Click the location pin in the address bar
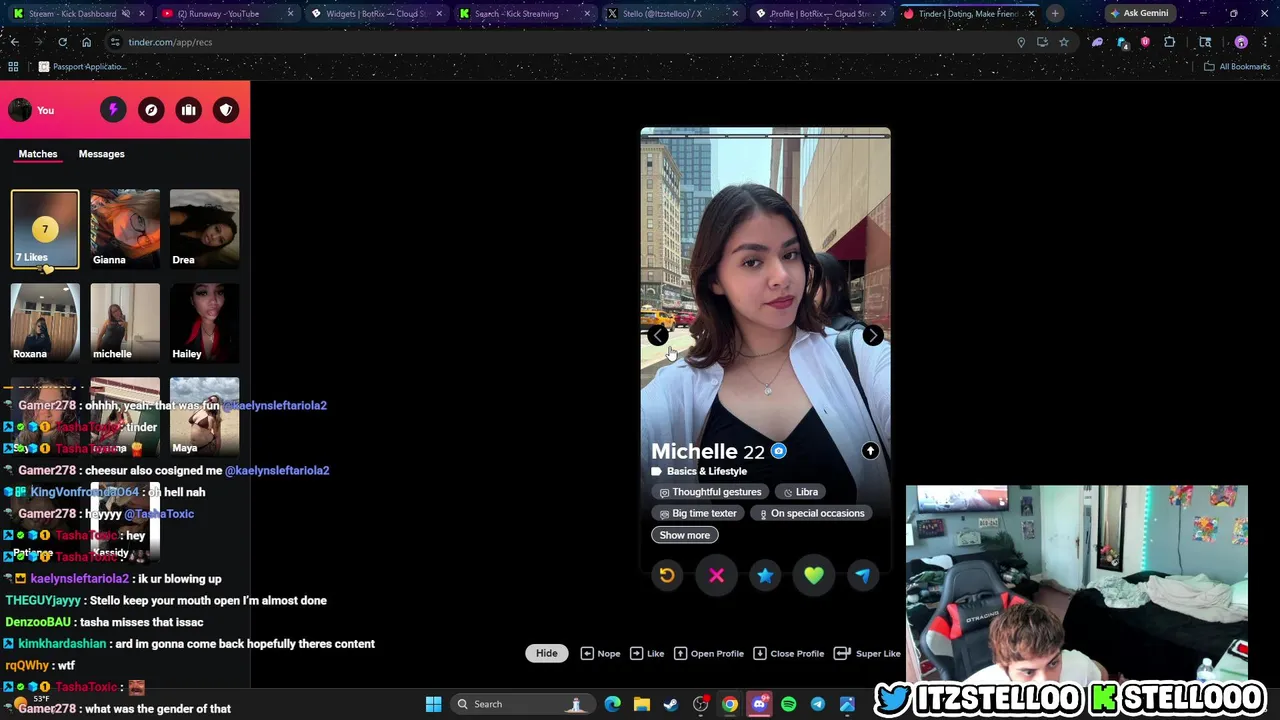 [x=1021, y=42]
